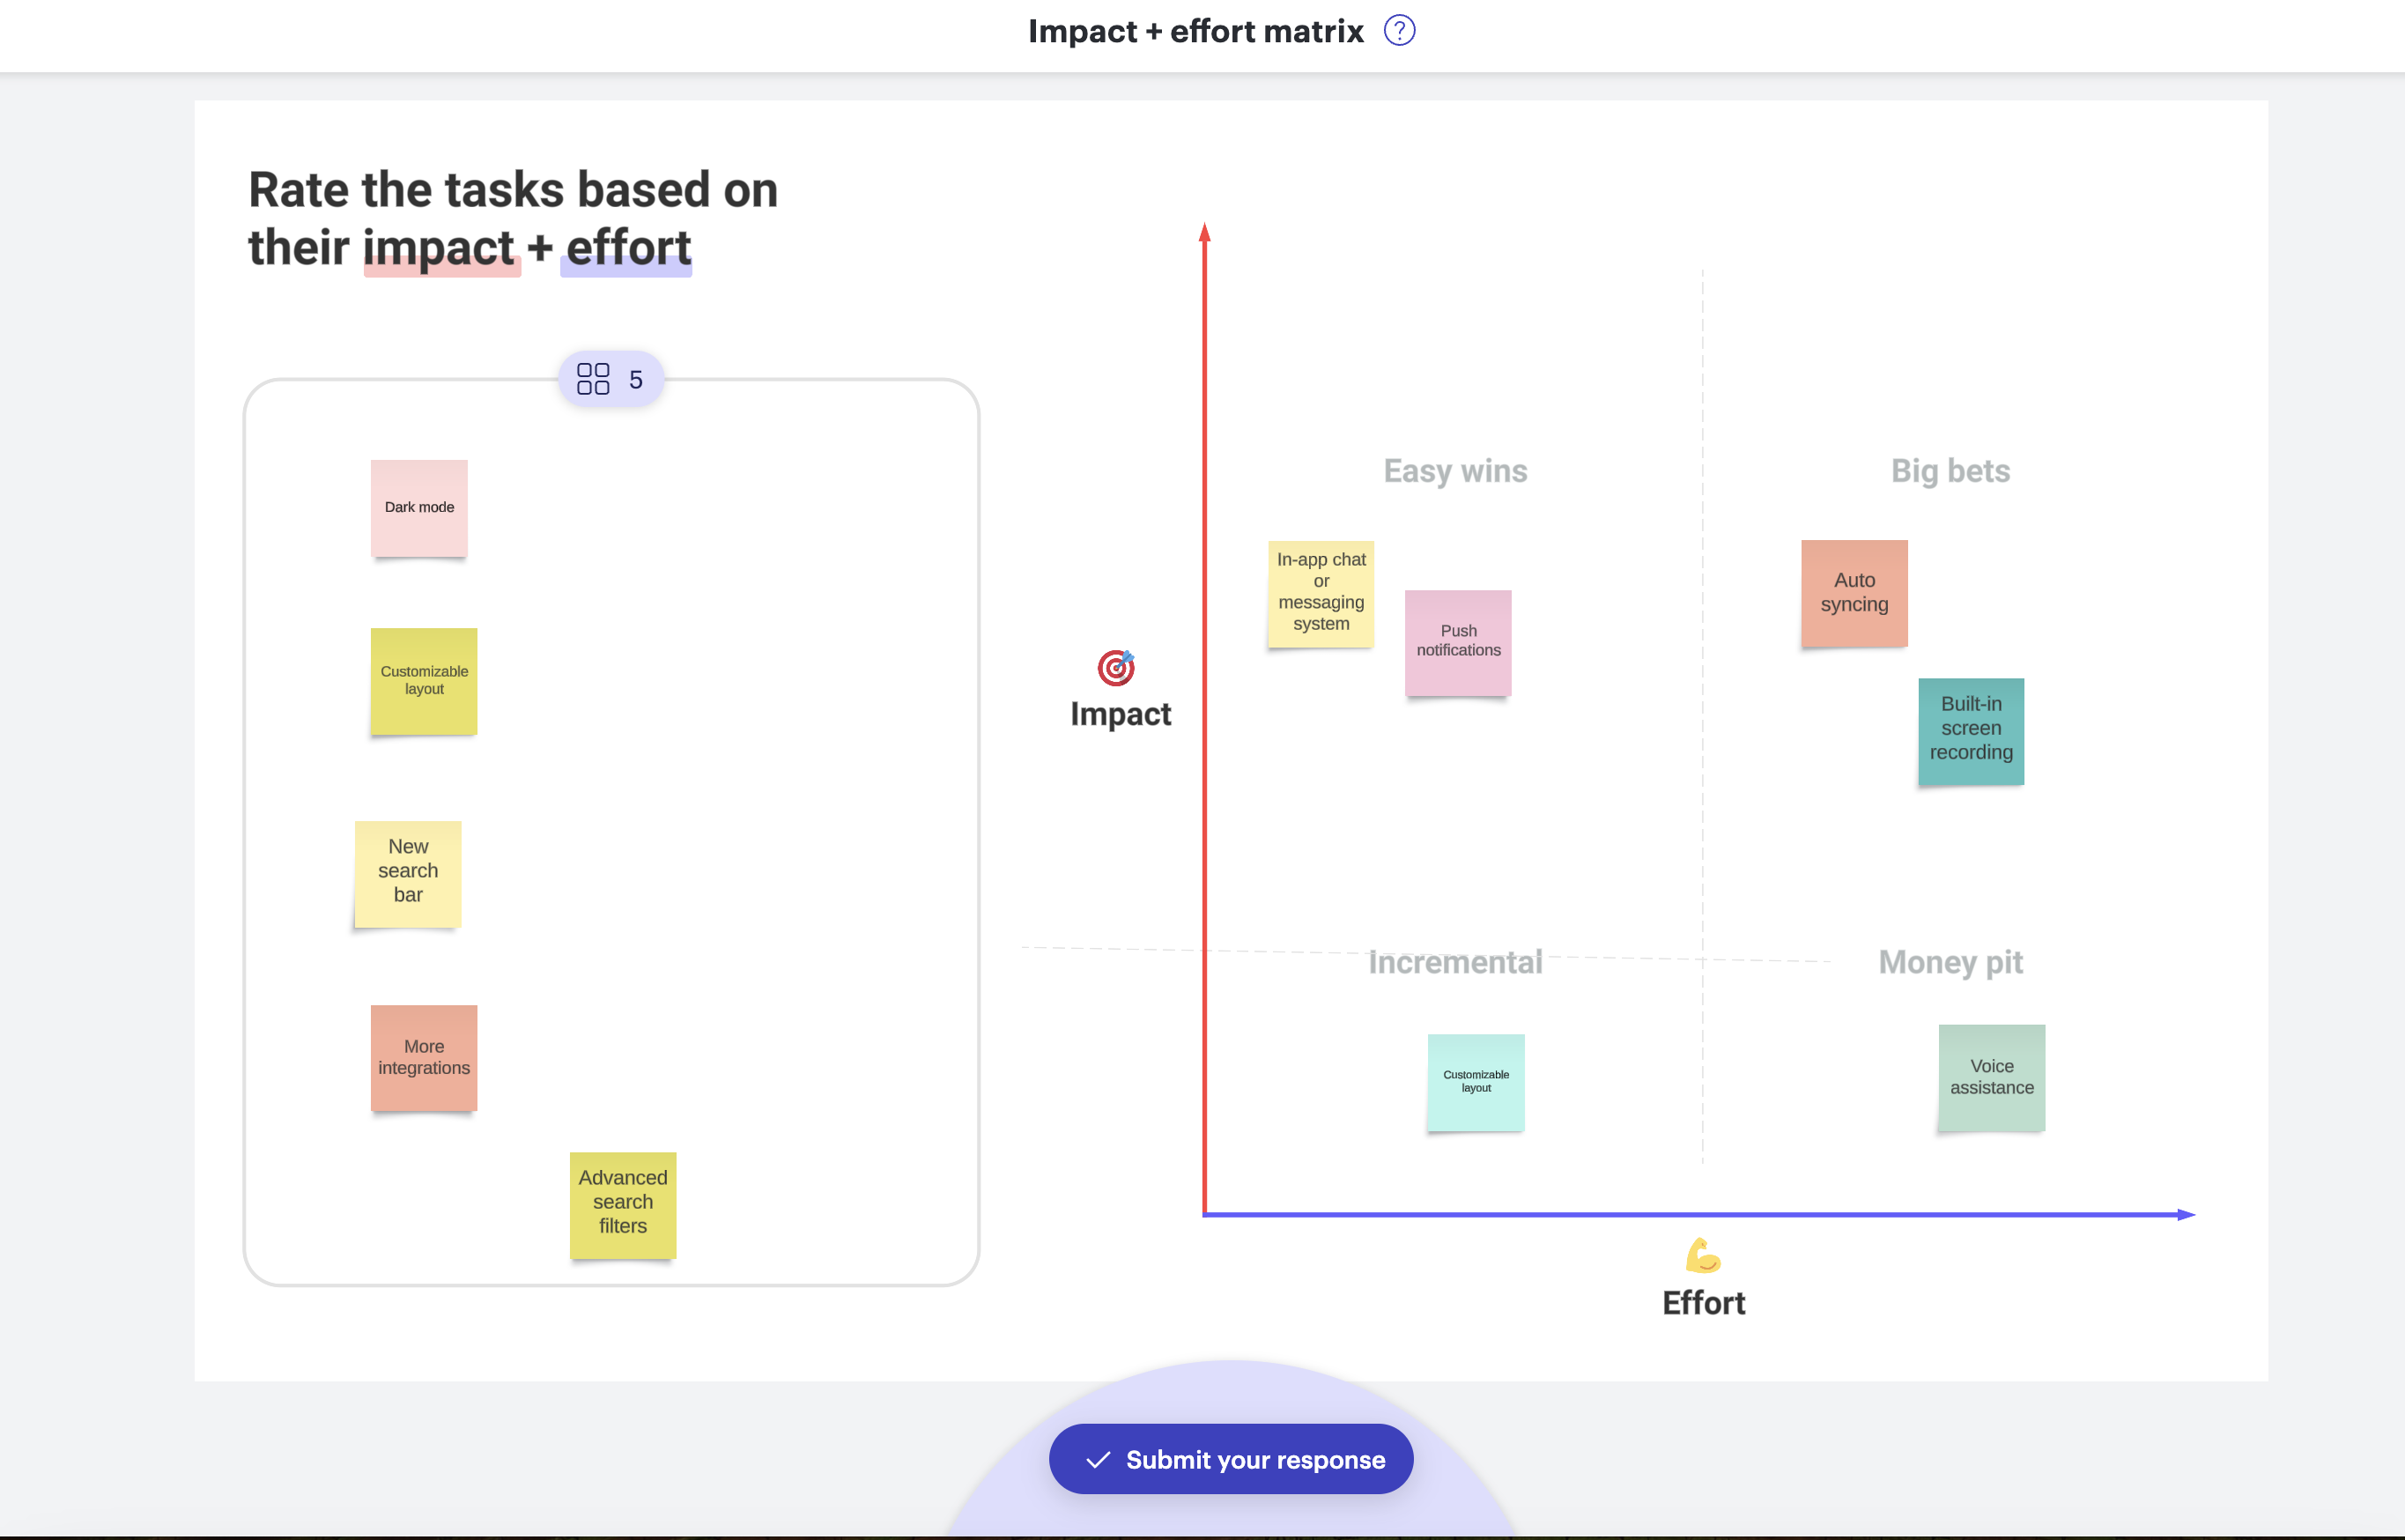Click the Impact target emoji icon
Image resolution: width=2405 pixels, height=1540 pixels.
tap(1116, 667)
